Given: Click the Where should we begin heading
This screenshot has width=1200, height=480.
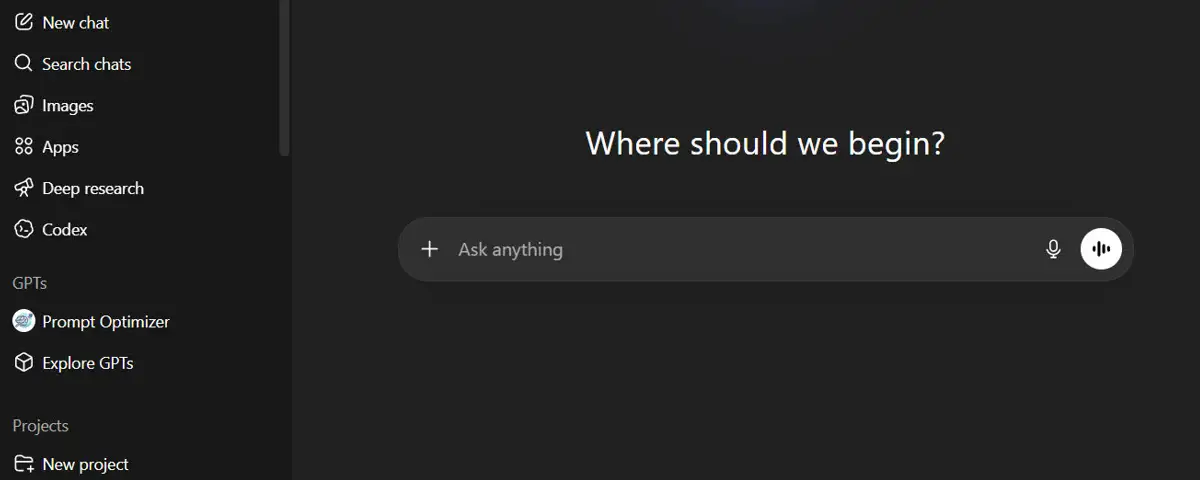Looking at the screenshot, I should 765,143.
